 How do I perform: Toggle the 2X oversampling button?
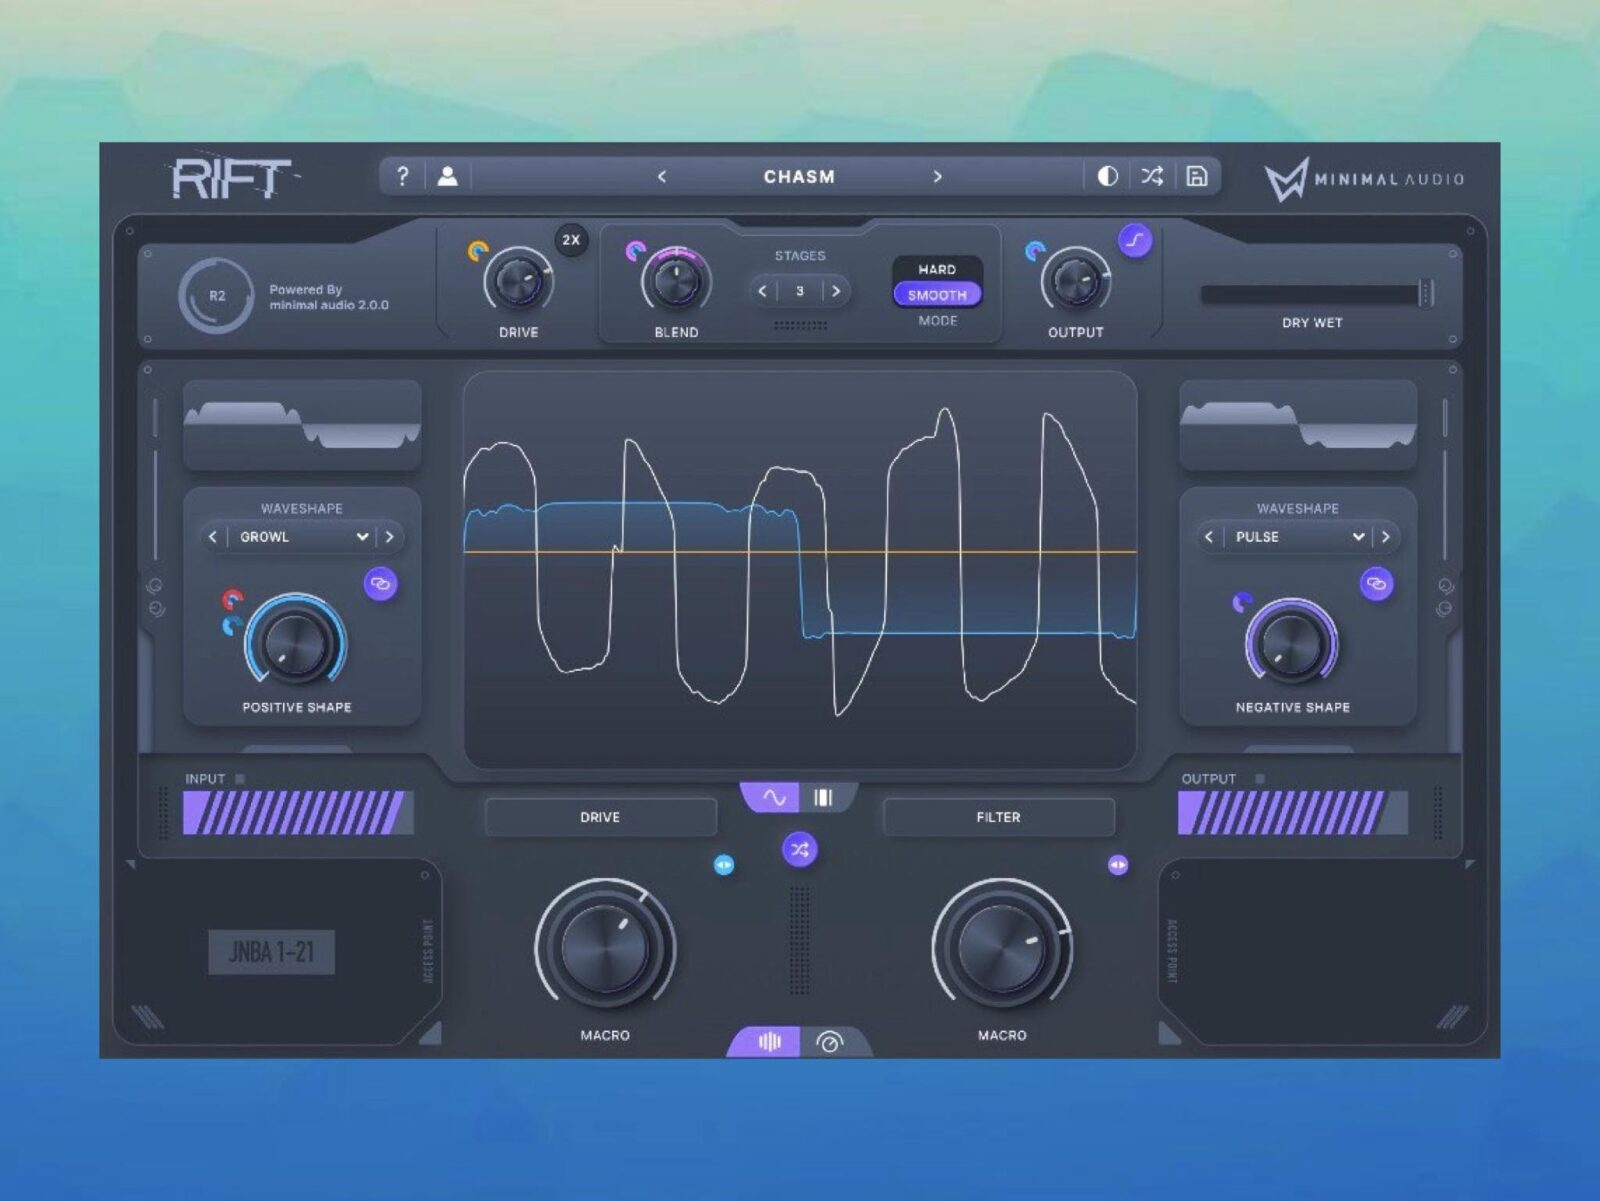571,240
